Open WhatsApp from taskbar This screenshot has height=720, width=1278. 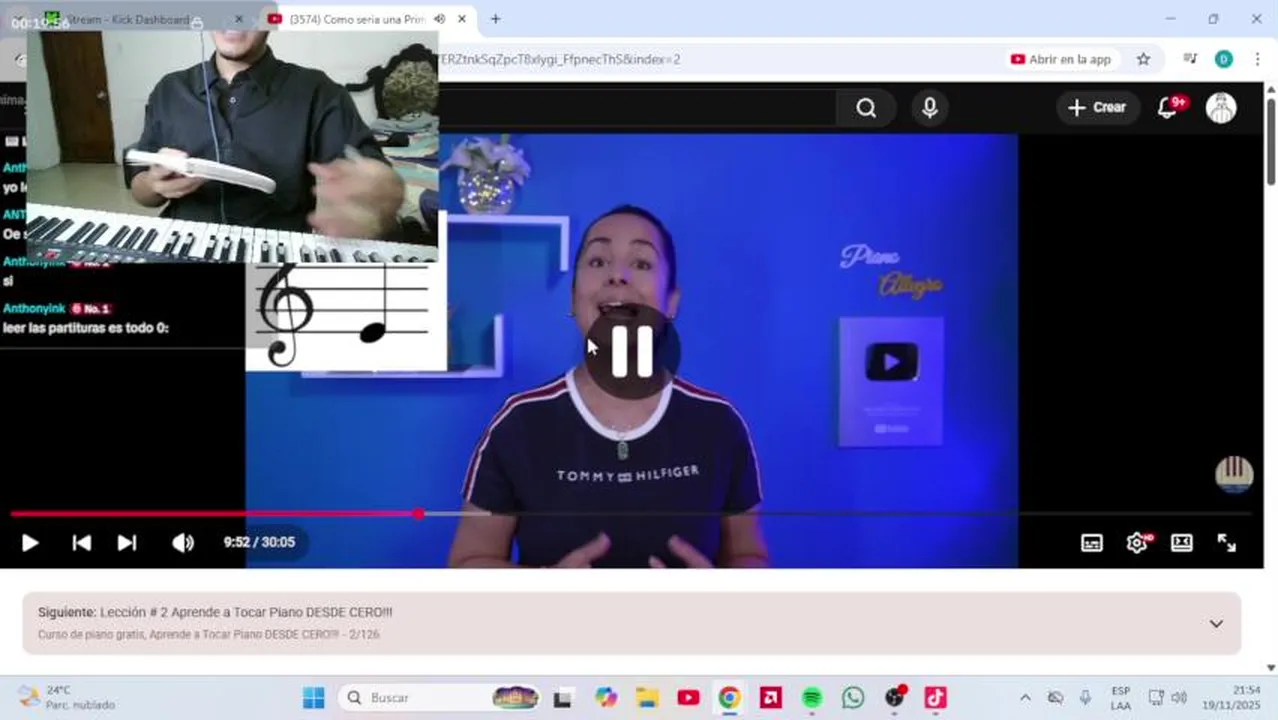tap(853, 697)
